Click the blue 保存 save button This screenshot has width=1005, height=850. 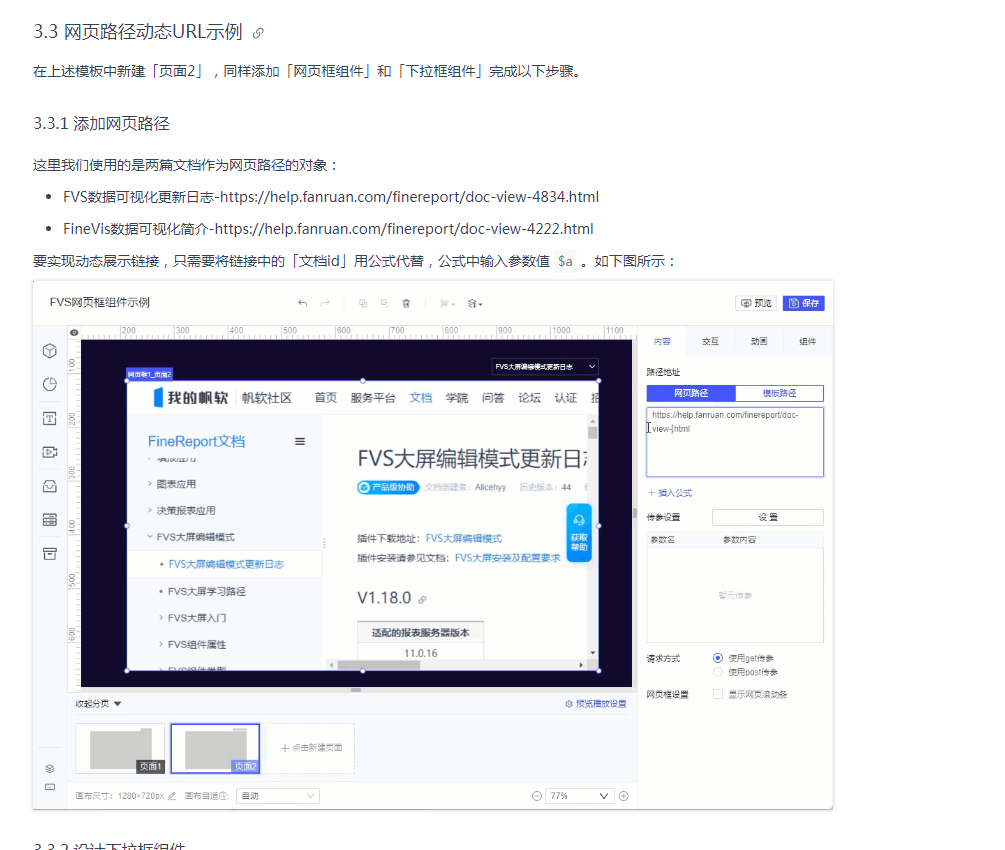click(803, 303)
